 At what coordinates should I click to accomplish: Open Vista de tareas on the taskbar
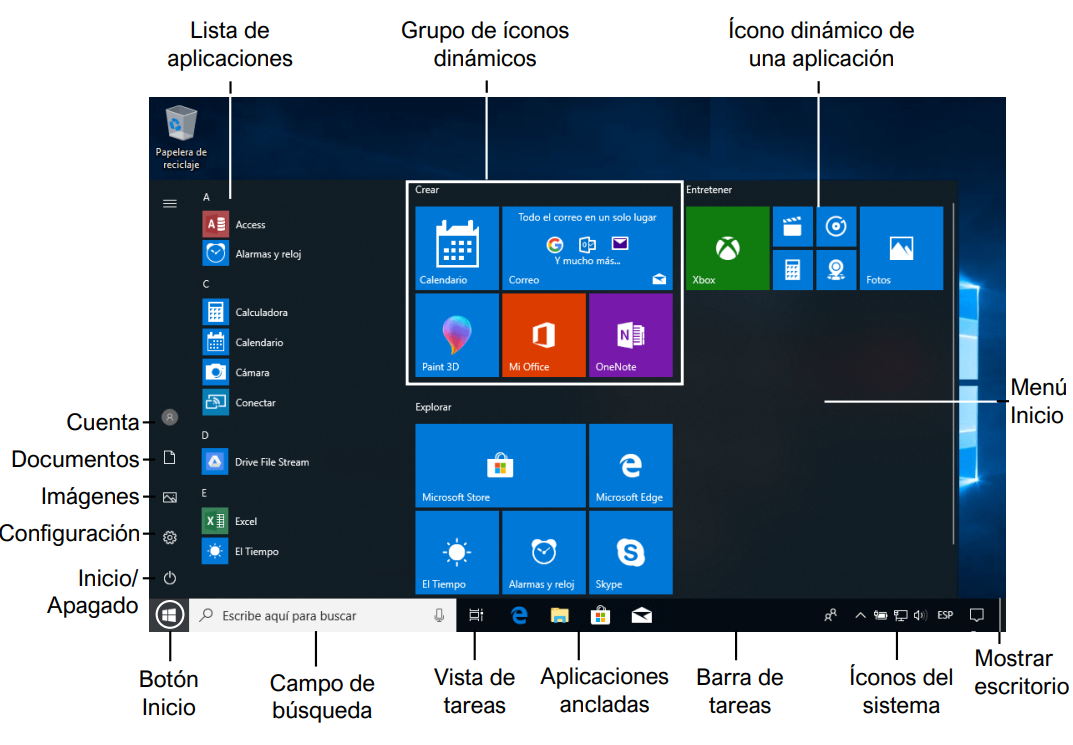[476, 615]
